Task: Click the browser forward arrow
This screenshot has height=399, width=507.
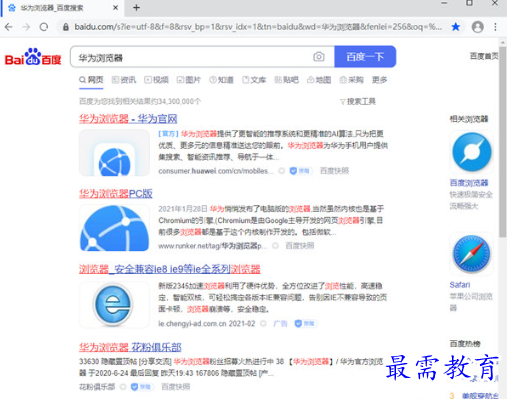Action: point(26,27)
